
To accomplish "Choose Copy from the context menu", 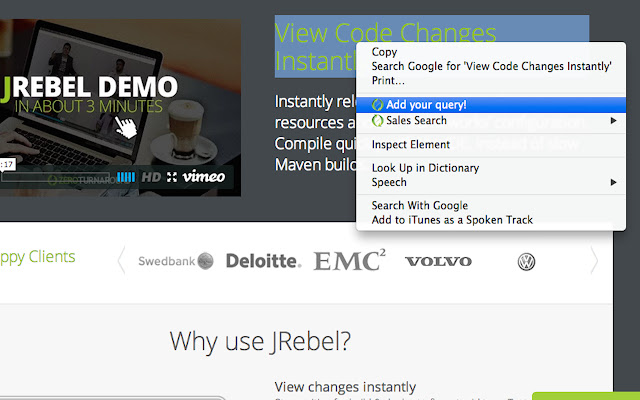I will 384,52.
